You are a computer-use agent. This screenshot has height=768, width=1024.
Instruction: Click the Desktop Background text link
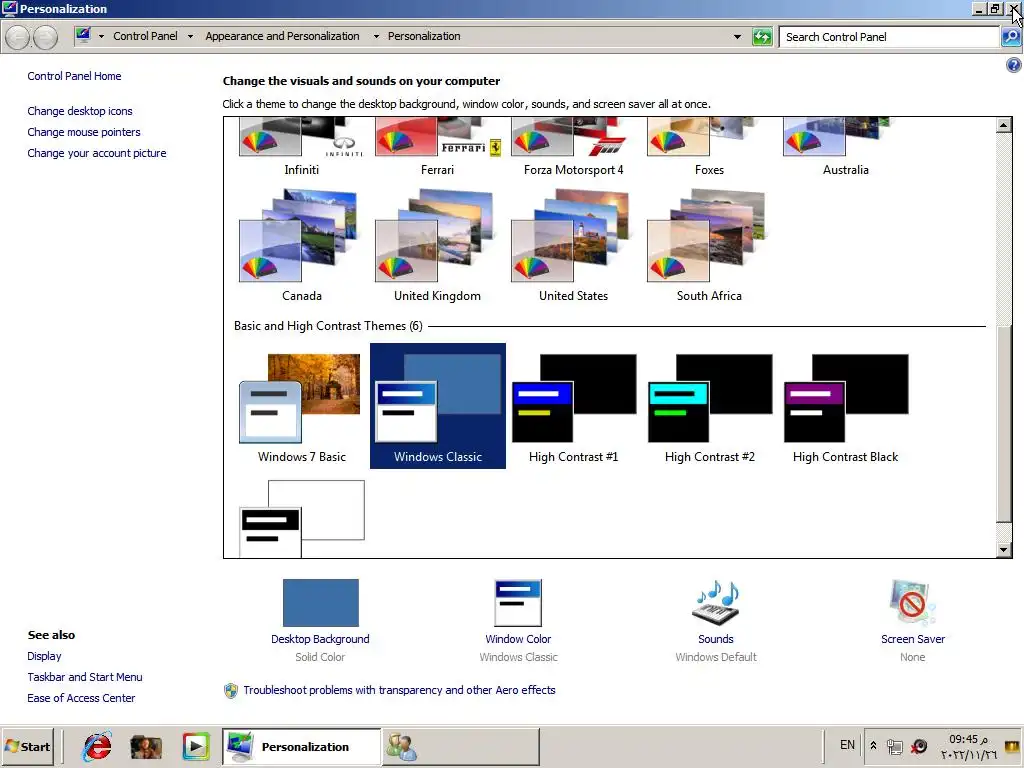tap(320, 639)
